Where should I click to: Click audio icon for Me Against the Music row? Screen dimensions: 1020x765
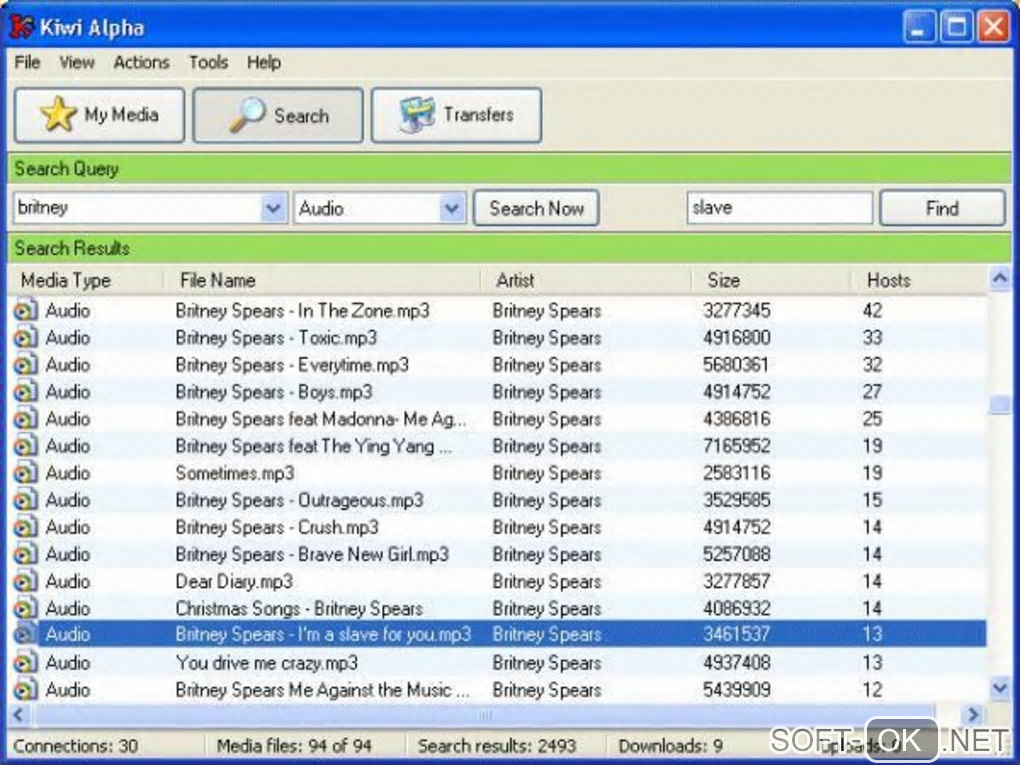click(x=25, y=690)
